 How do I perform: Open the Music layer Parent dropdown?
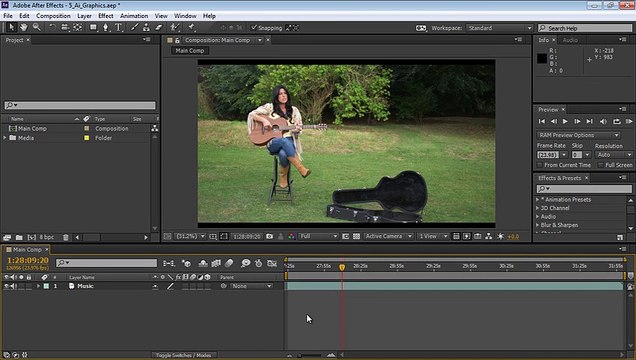[251, 286]
